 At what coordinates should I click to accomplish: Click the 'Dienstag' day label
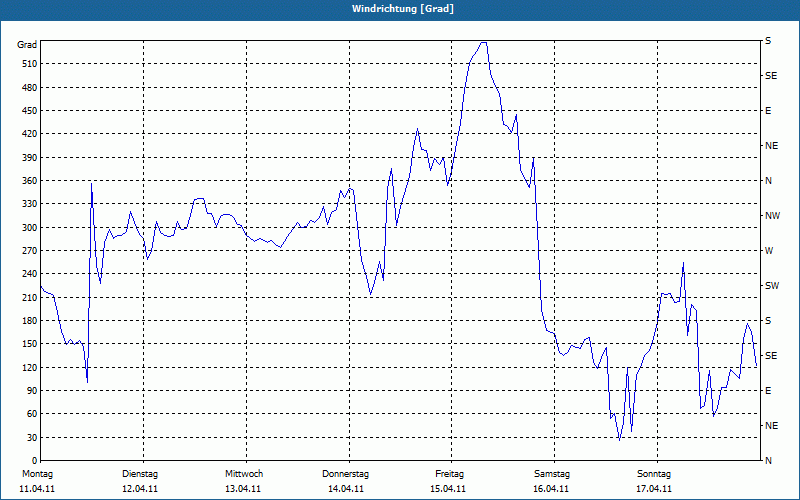140,474
